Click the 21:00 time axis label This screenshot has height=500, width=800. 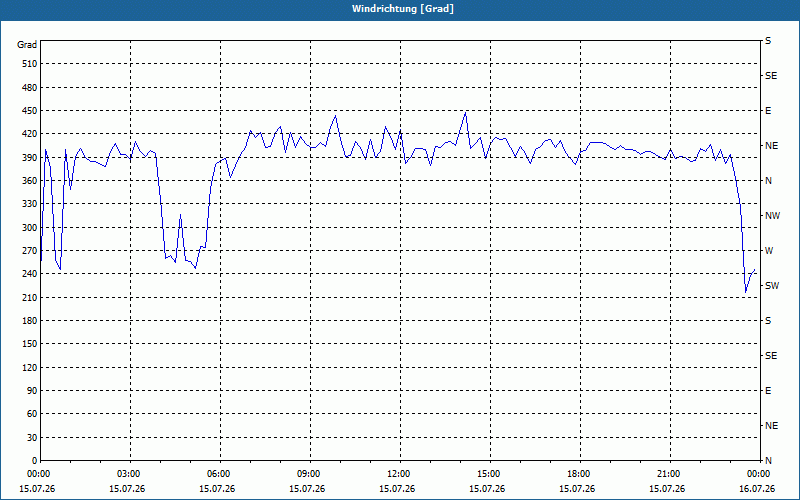pos(670,474)
